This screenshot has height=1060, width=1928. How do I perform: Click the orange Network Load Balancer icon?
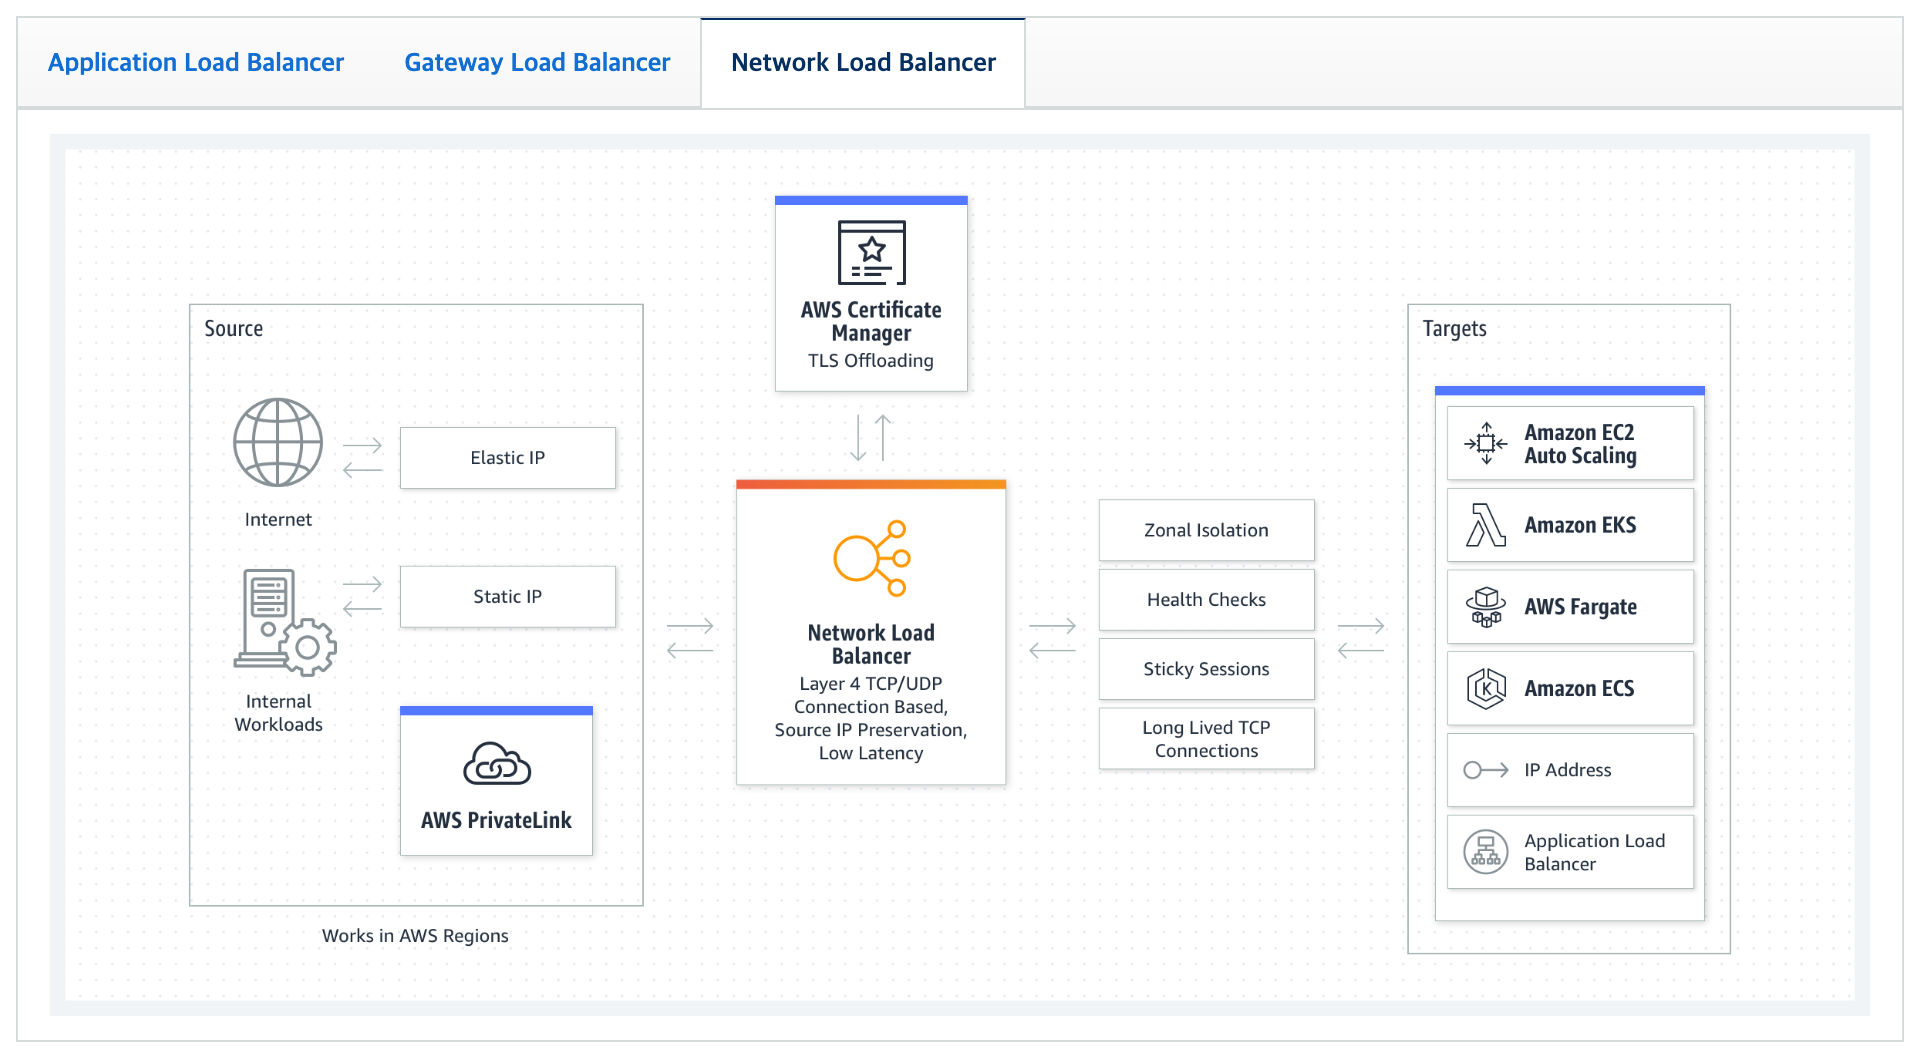872,558
